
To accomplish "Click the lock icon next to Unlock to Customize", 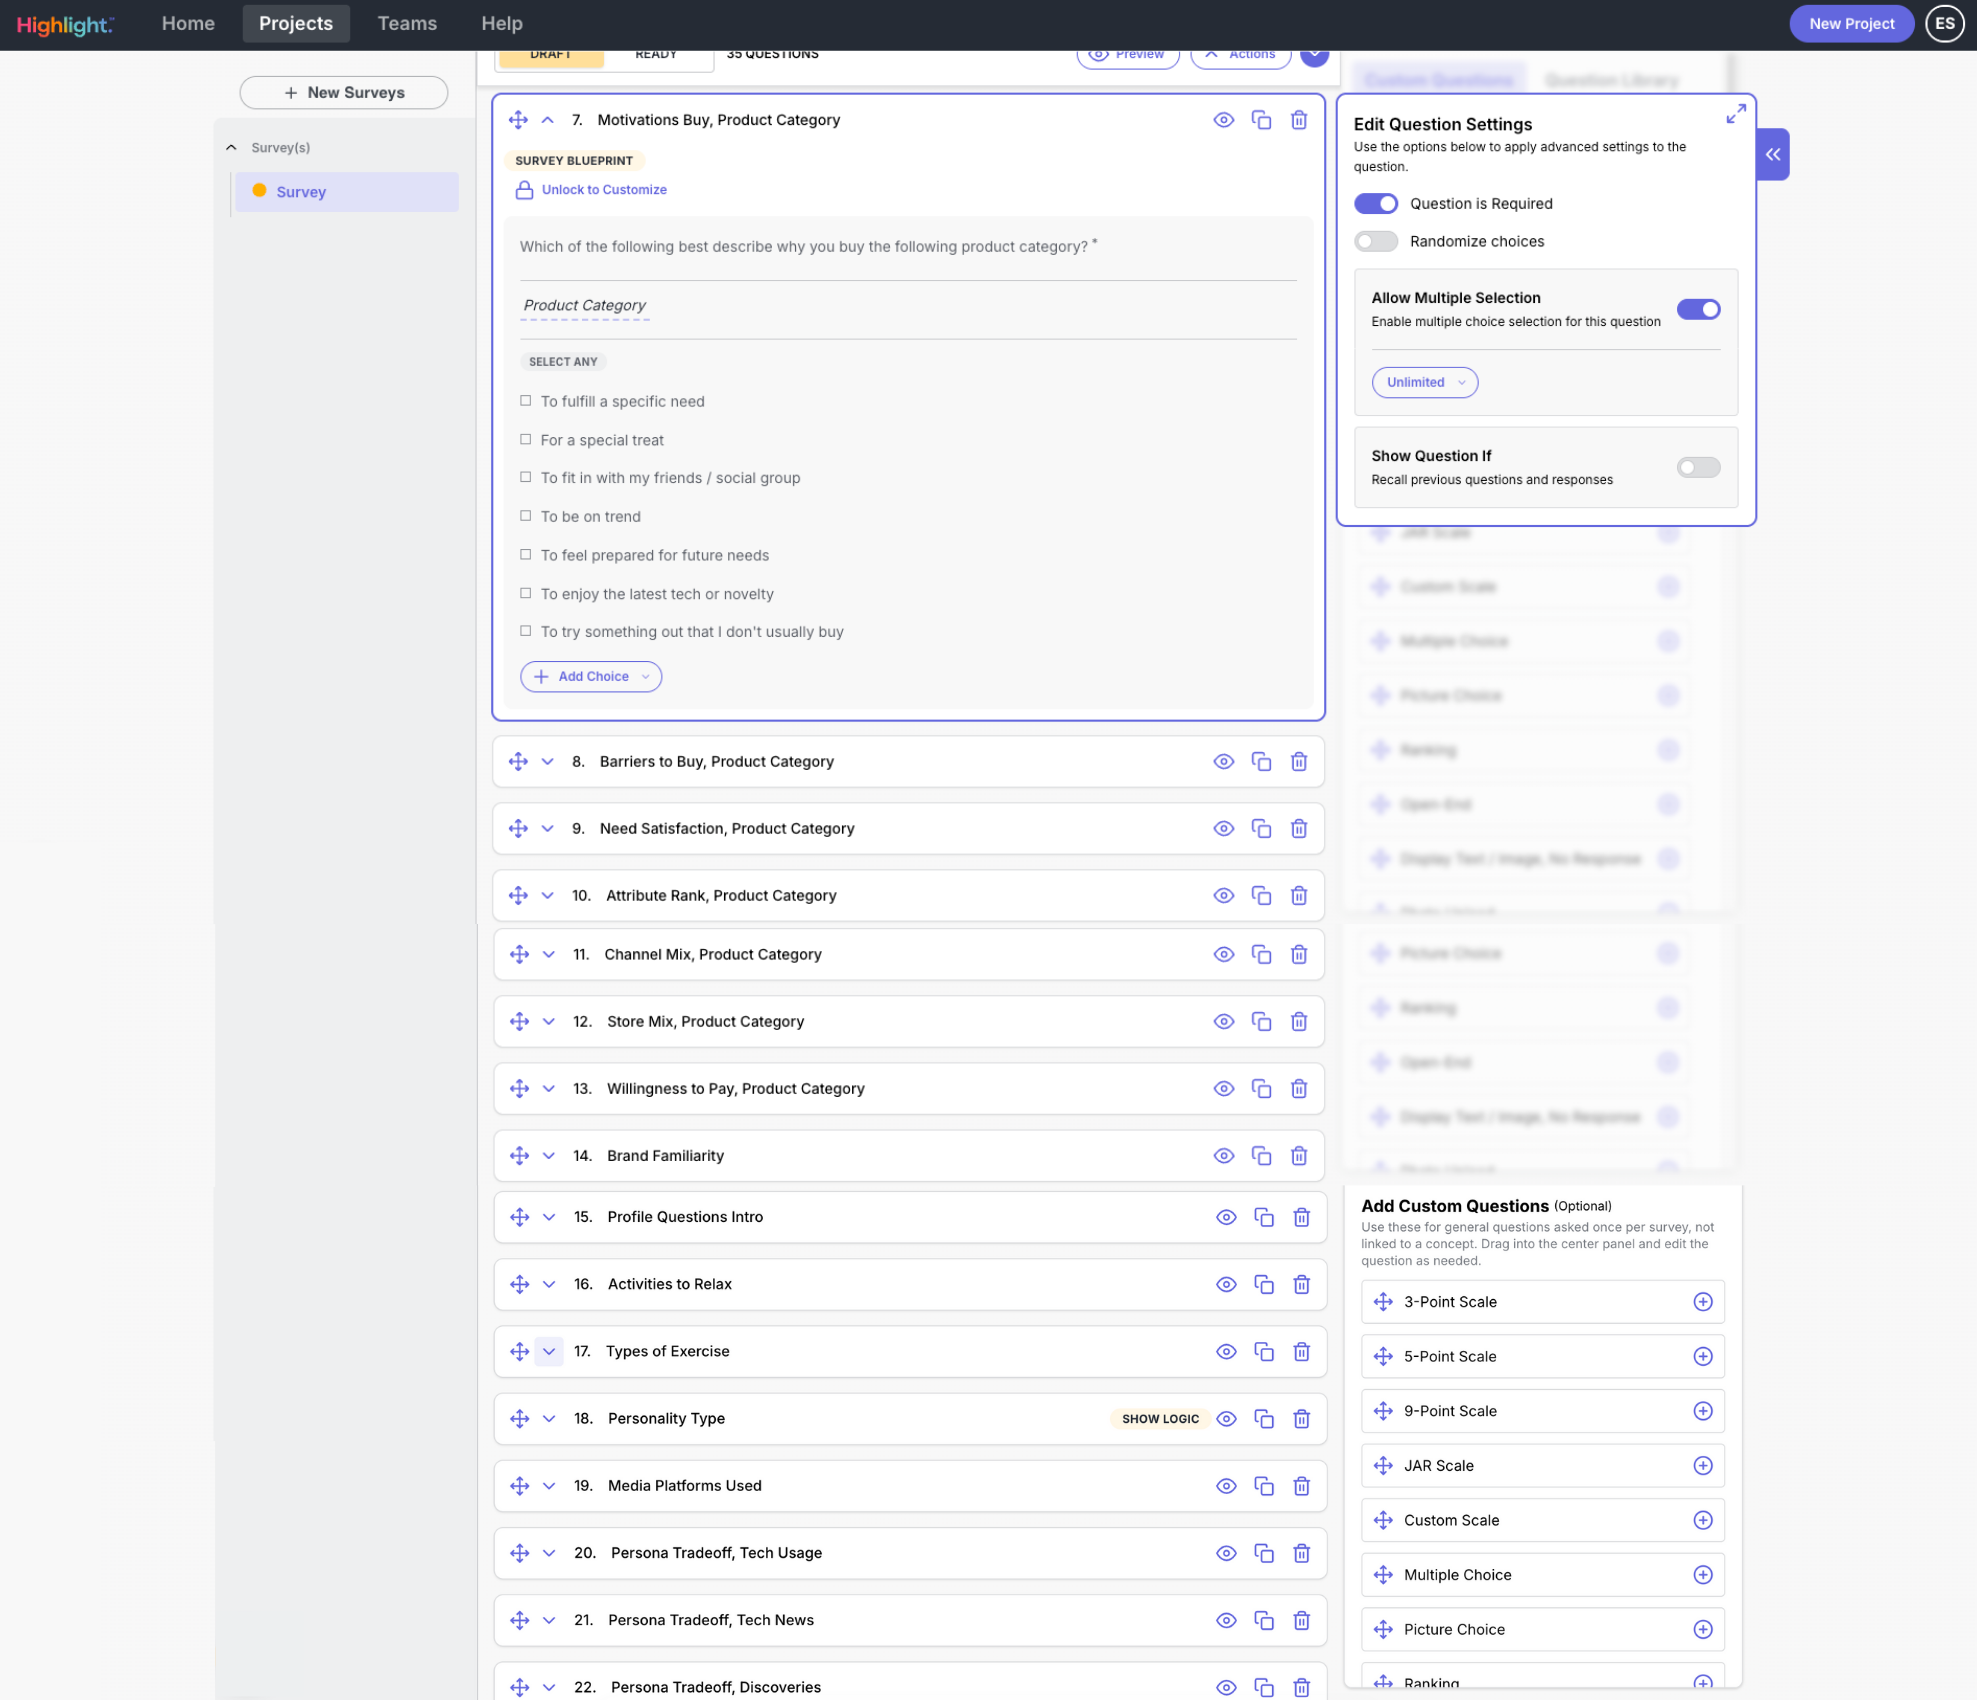I will pyautogui.click(x=524, y=190).
